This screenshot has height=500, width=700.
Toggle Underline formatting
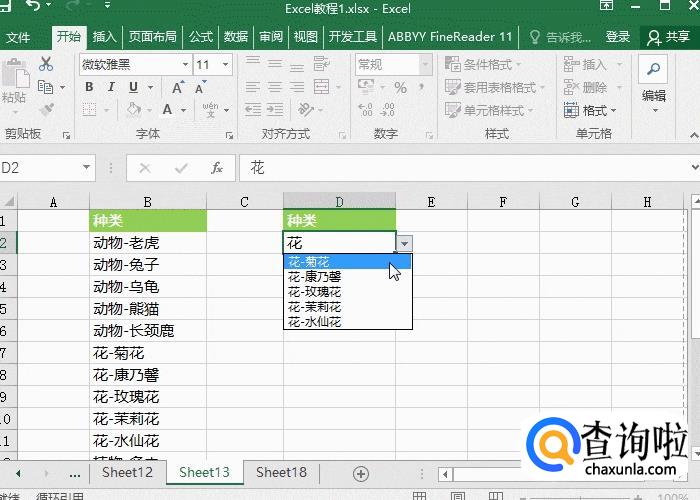point(133,87)
